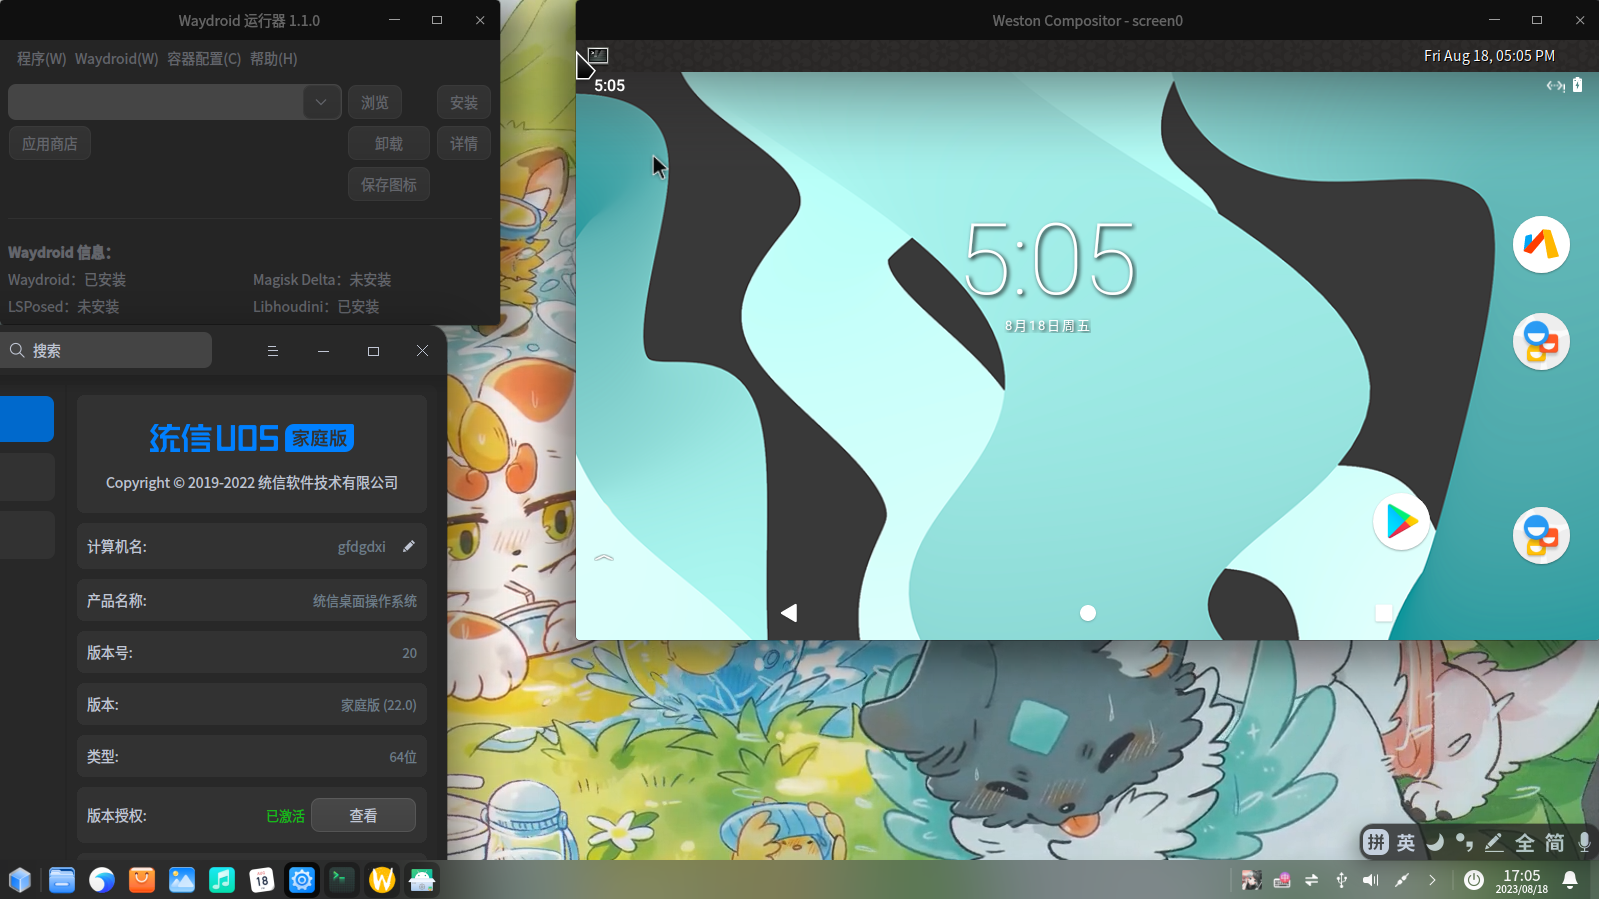This screenshot has width=1599, height=899.
Task: Toggle punctuation mode in input method bar
Action: point(1464,842)
